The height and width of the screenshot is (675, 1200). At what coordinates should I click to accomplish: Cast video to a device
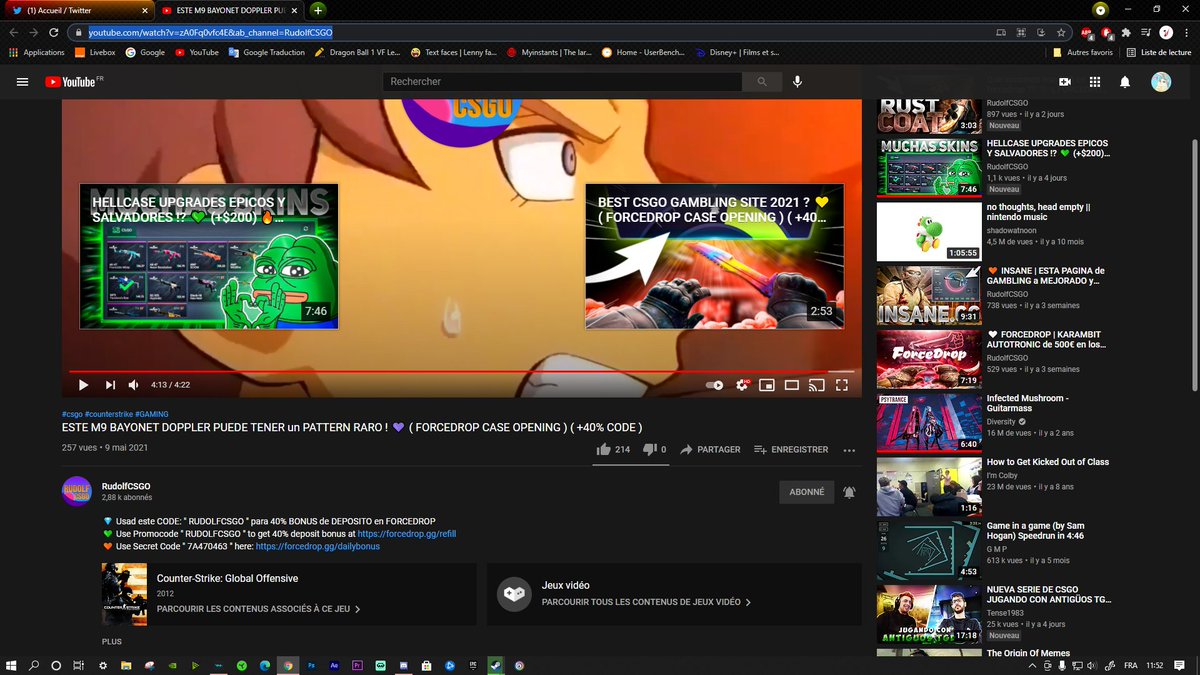[816, 385]
